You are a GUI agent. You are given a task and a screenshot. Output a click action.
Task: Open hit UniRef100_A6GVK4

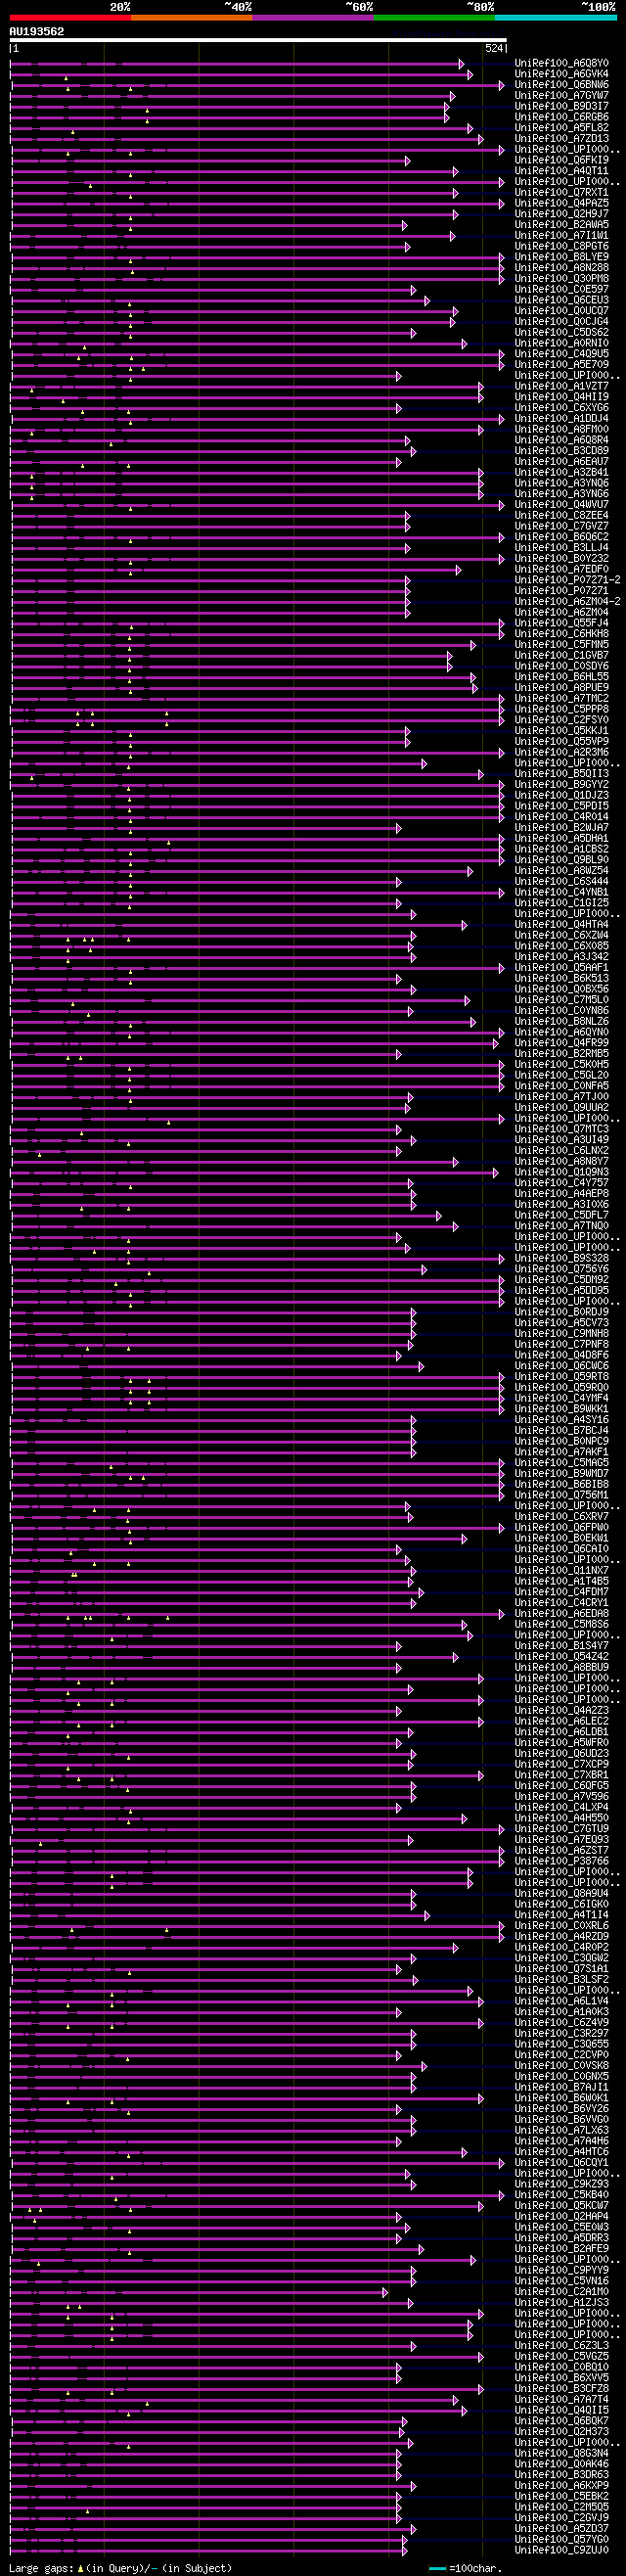click(x=562, y=74)
